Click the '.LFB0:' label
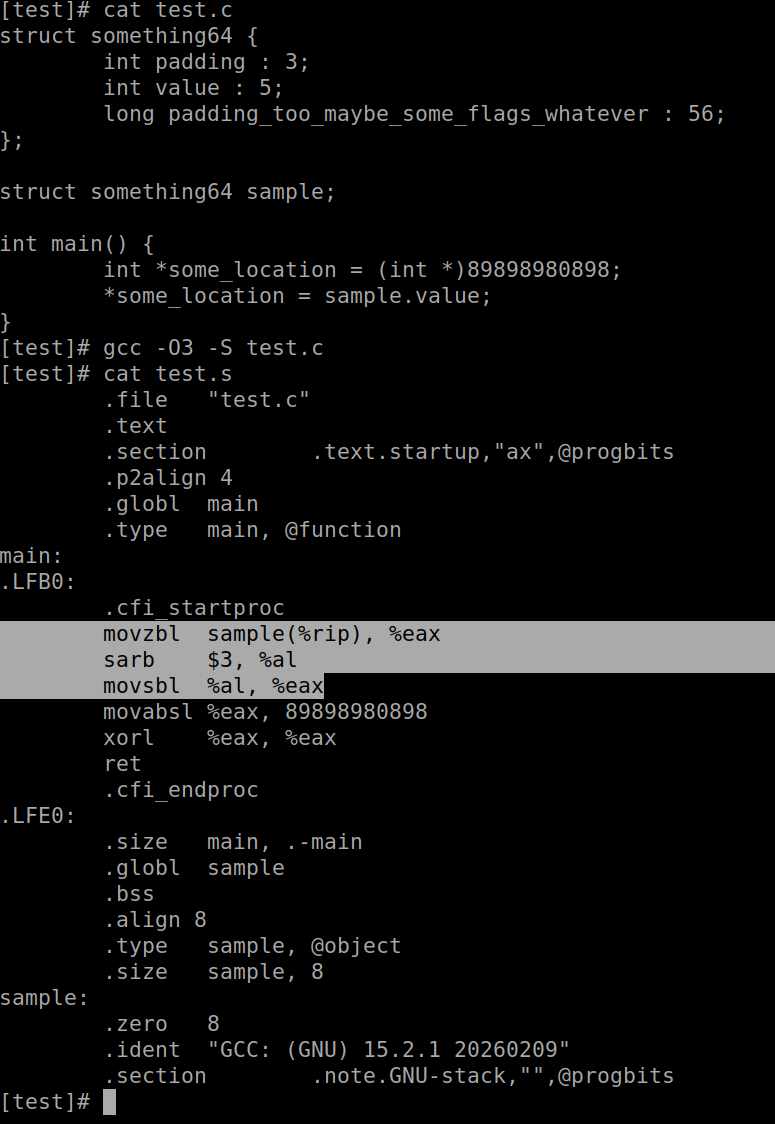775x1124 pixels. point(38,582)
